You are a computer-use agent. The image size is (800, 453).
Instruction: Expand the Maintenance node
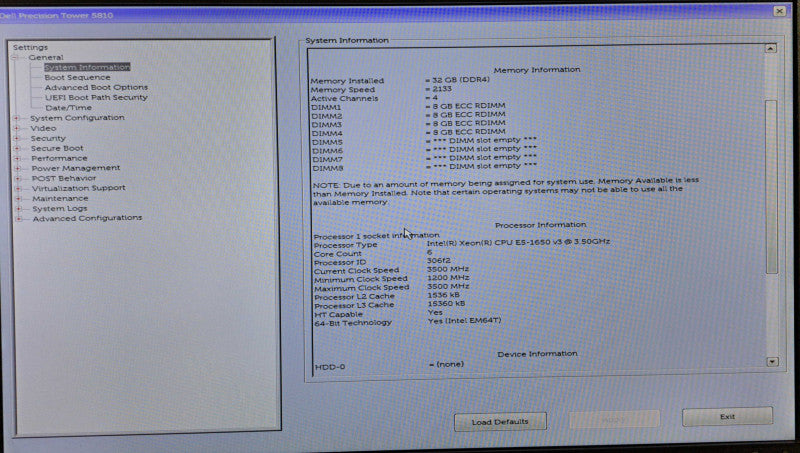(18, 198)
